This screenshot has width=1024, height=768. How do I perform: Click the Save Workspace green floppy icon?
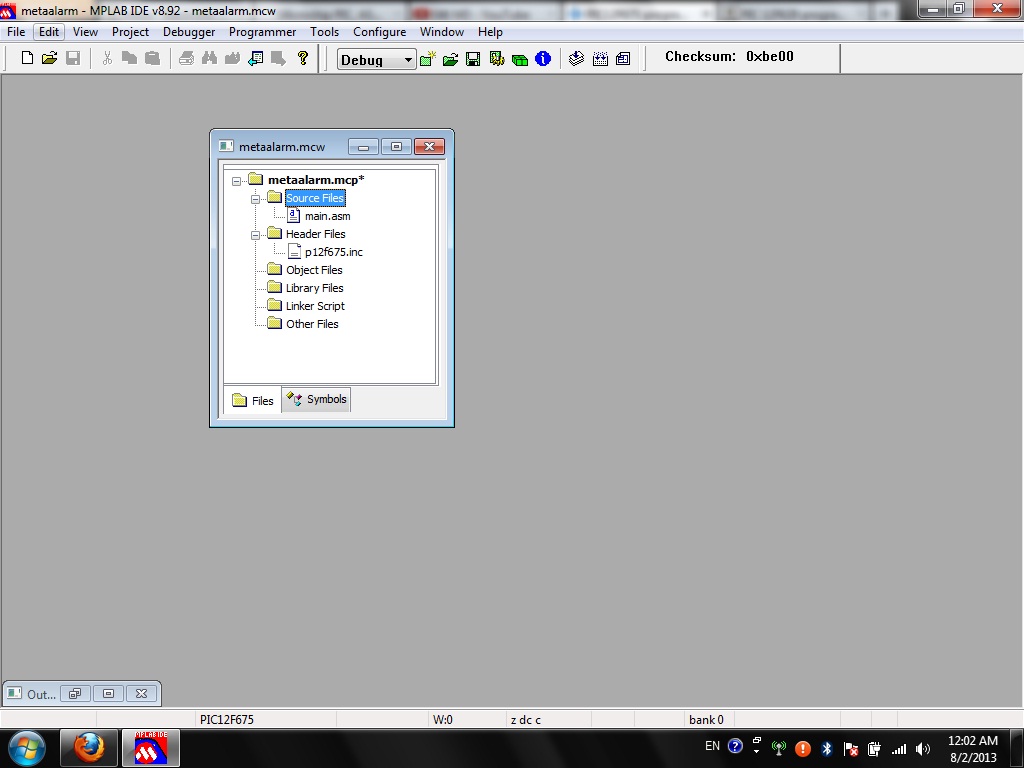coord(473,59)
